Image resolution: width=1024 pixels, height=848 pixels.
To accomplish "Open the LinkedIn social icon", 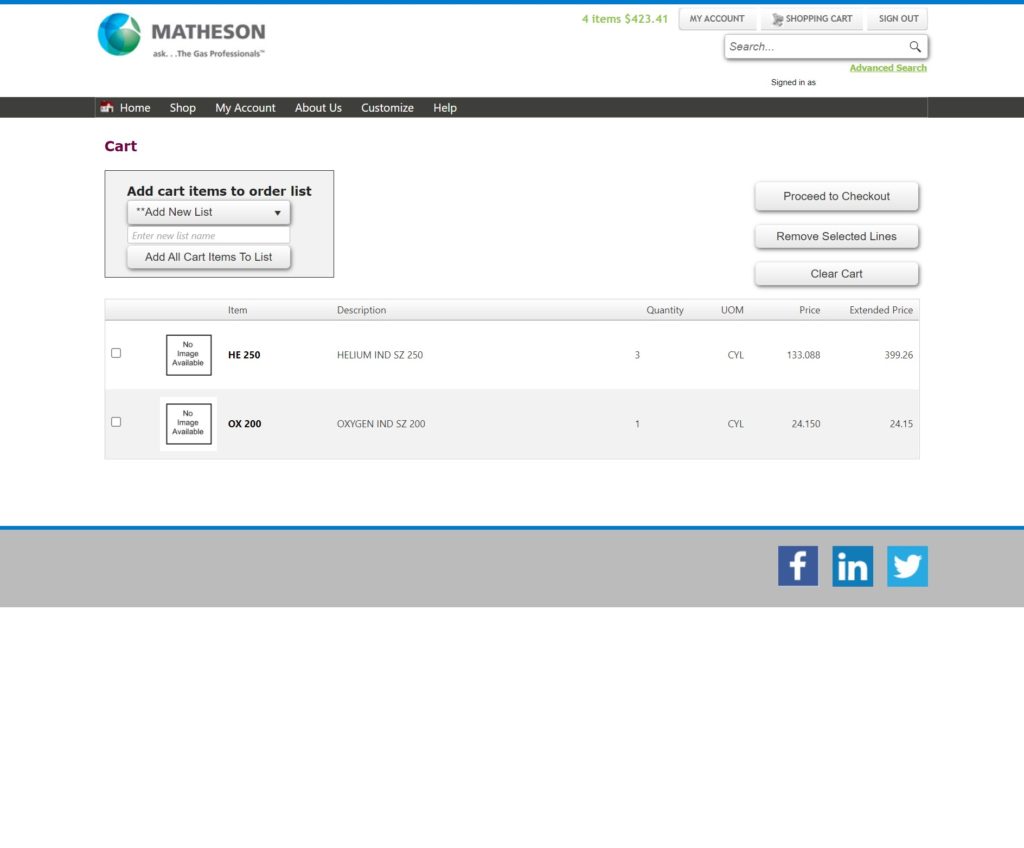I will coord(852,566).
